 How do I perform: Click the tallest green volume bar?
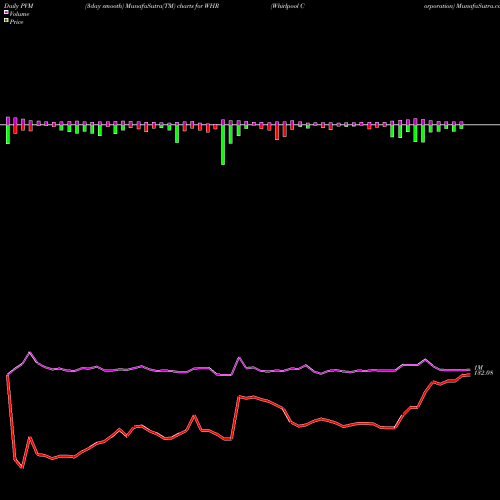(x=223, y=145)
